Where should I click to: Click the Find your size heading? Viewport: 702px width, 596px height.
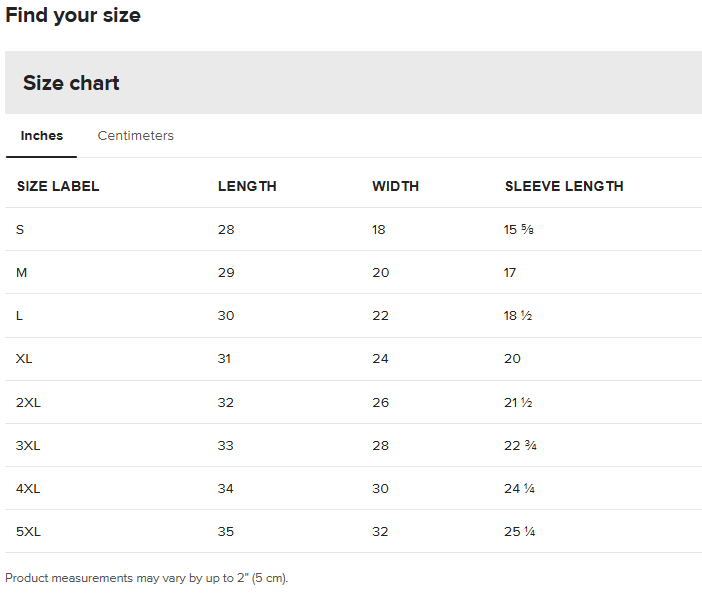tap(73, 15)
